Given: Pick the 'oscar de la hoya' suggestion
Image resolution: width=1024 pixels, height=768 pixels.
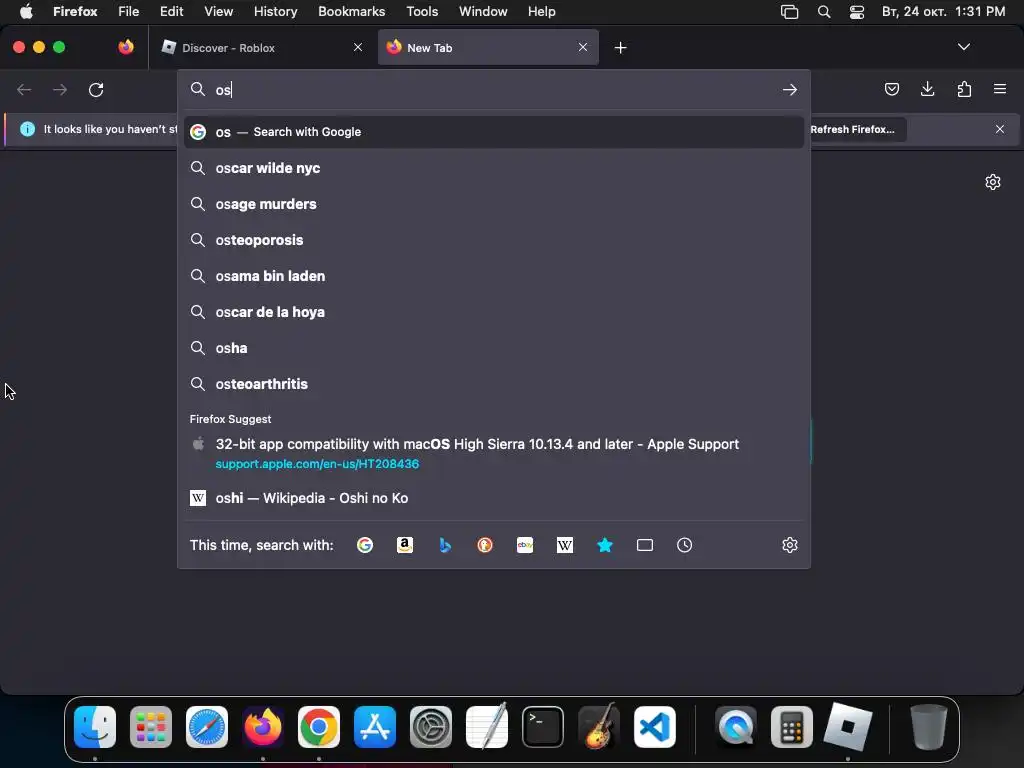Looking at the screenshot, I should (x=494, y=312).
